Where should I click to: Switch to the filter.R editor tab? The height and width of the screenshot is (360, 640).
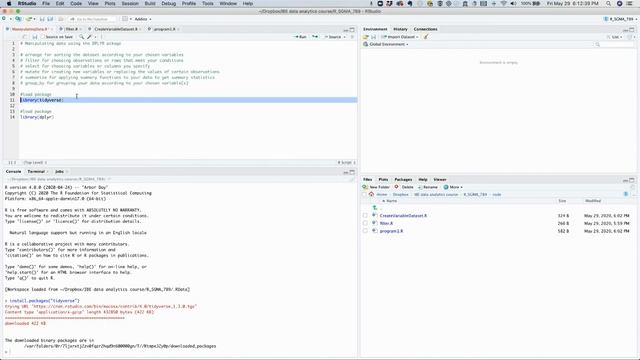71,29
